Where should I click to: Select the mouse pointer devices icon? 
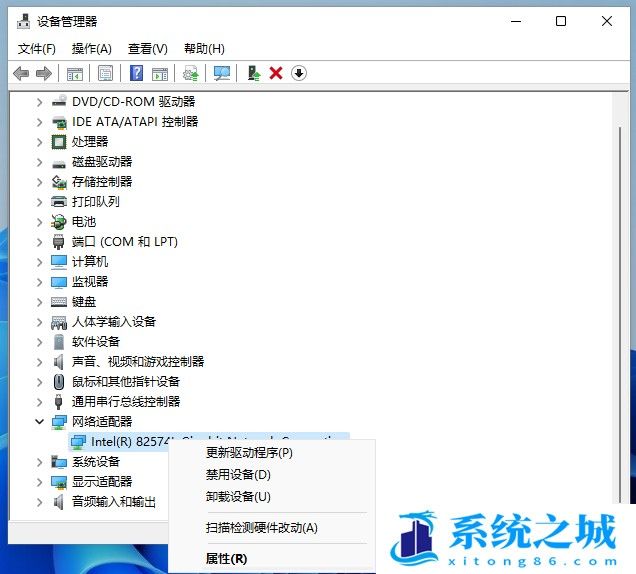(59, 381)
